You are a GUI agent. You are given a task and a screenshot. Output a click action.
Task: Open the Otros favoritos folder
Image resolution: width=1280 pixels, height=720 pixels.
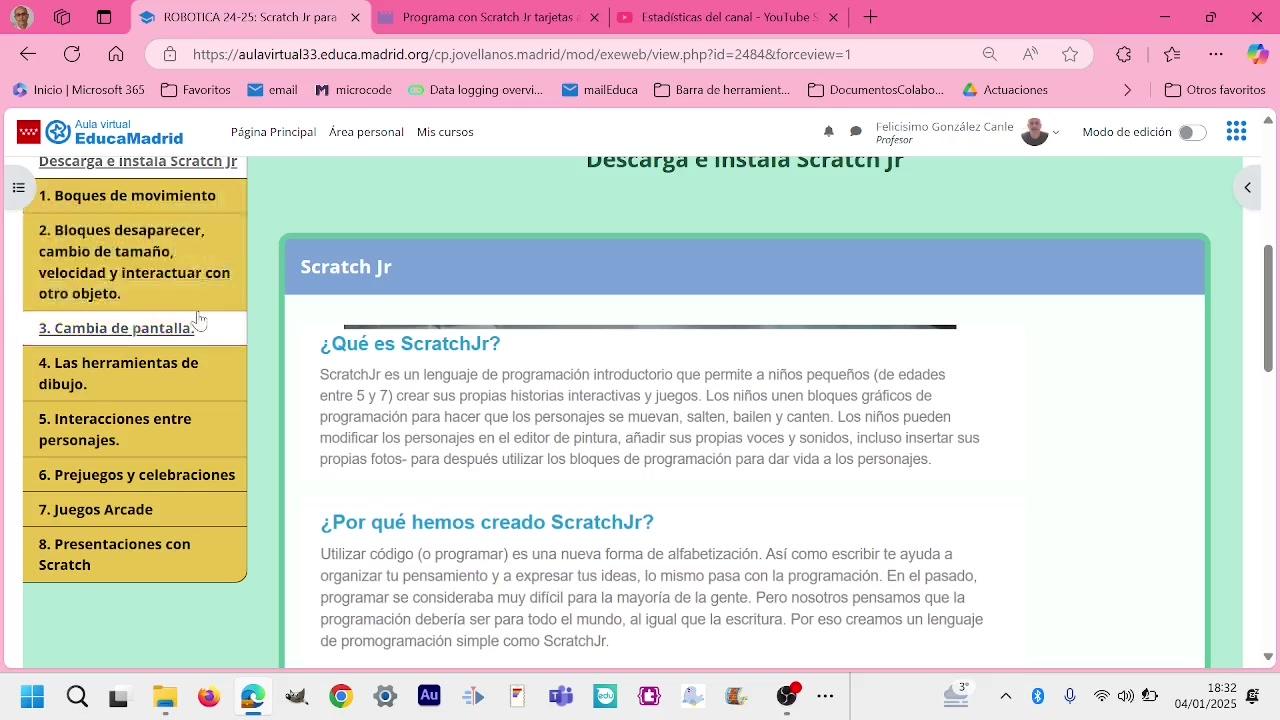(1216, 90)
